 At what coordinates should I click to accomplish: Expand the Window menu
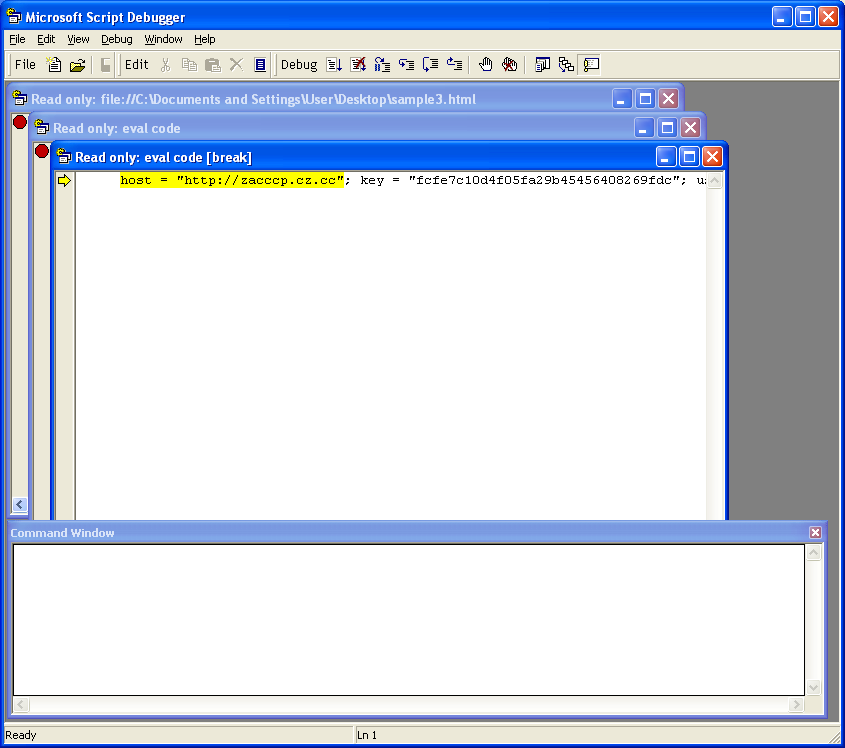pyautogui.click(x=163, y=39)
